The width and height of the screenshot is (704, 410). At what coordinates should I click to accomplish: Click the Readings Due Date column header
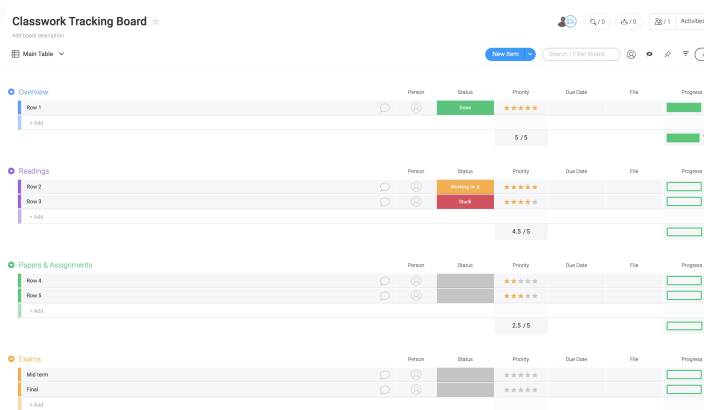[576, 171]
